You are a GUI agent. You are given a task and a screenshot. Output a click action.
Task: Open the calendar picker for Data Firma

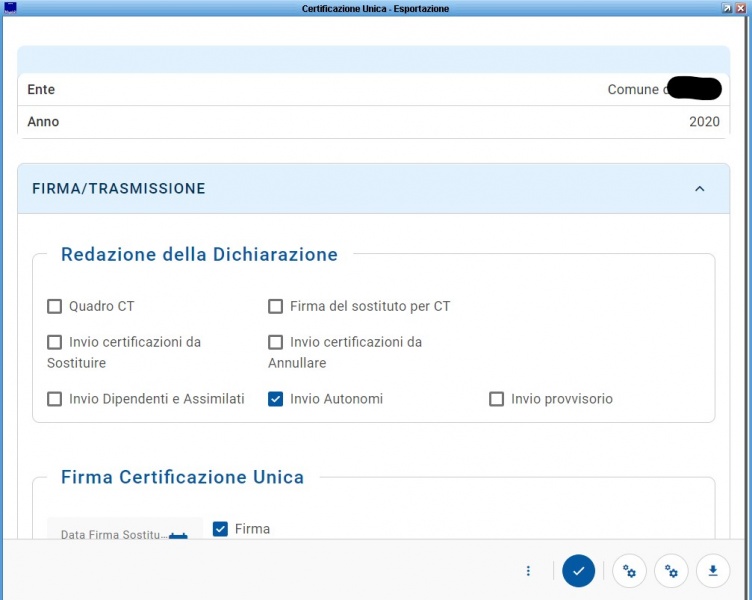coord(178,535)
